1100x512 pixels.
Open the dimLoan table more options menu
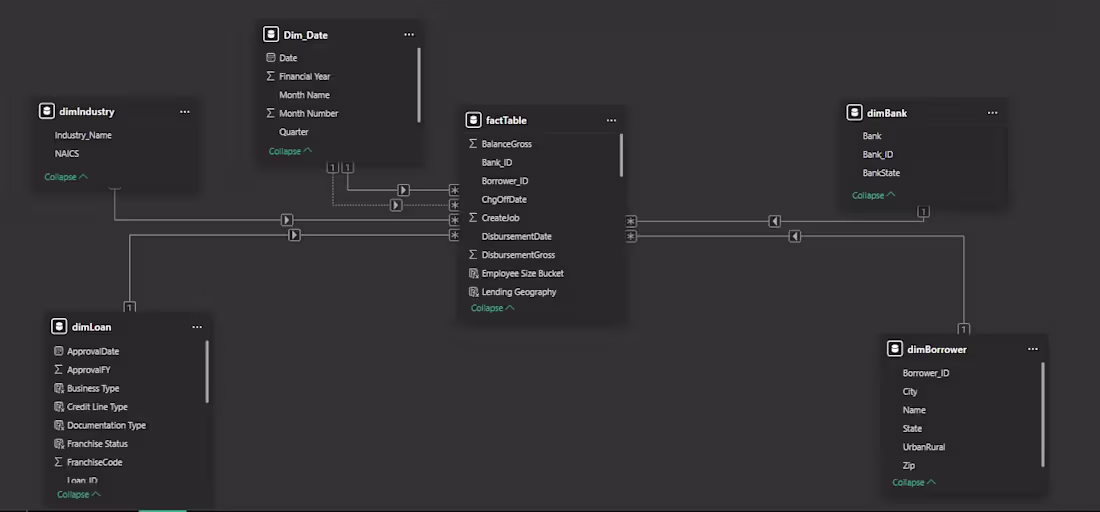click(x=196, y=327)
